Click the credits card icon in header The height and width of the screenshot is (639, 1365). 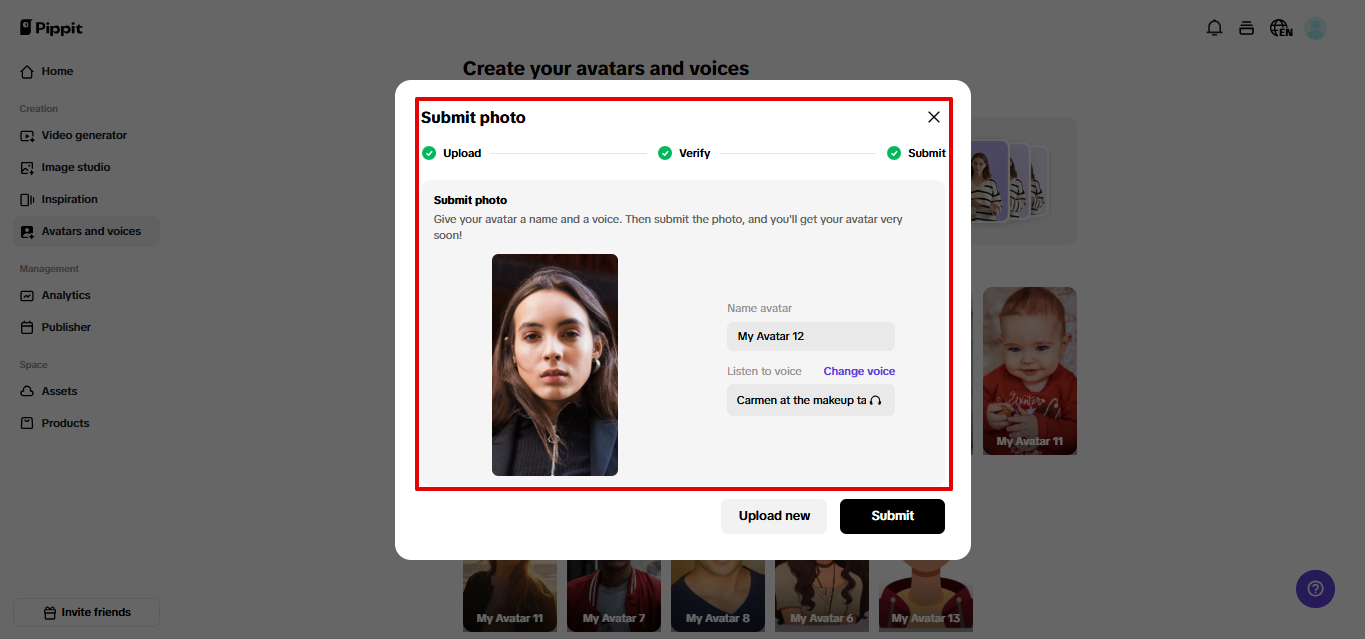coord(1246,28)
